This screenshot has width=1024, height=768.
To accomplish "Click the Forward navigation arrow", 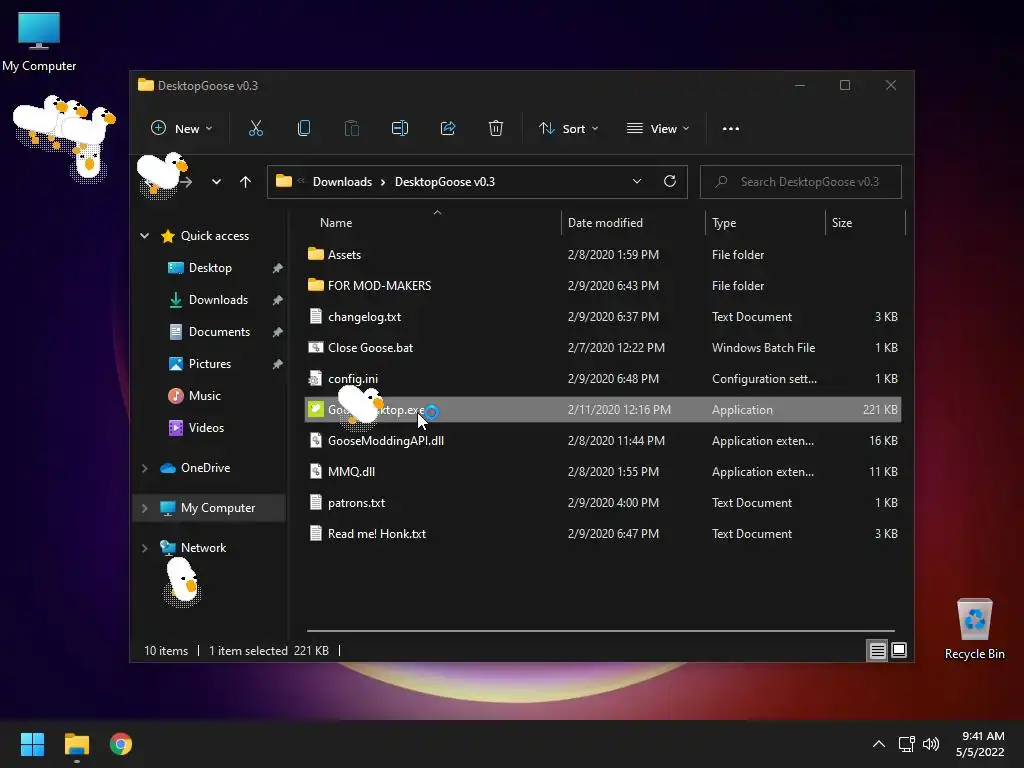I will pos(186,182).
